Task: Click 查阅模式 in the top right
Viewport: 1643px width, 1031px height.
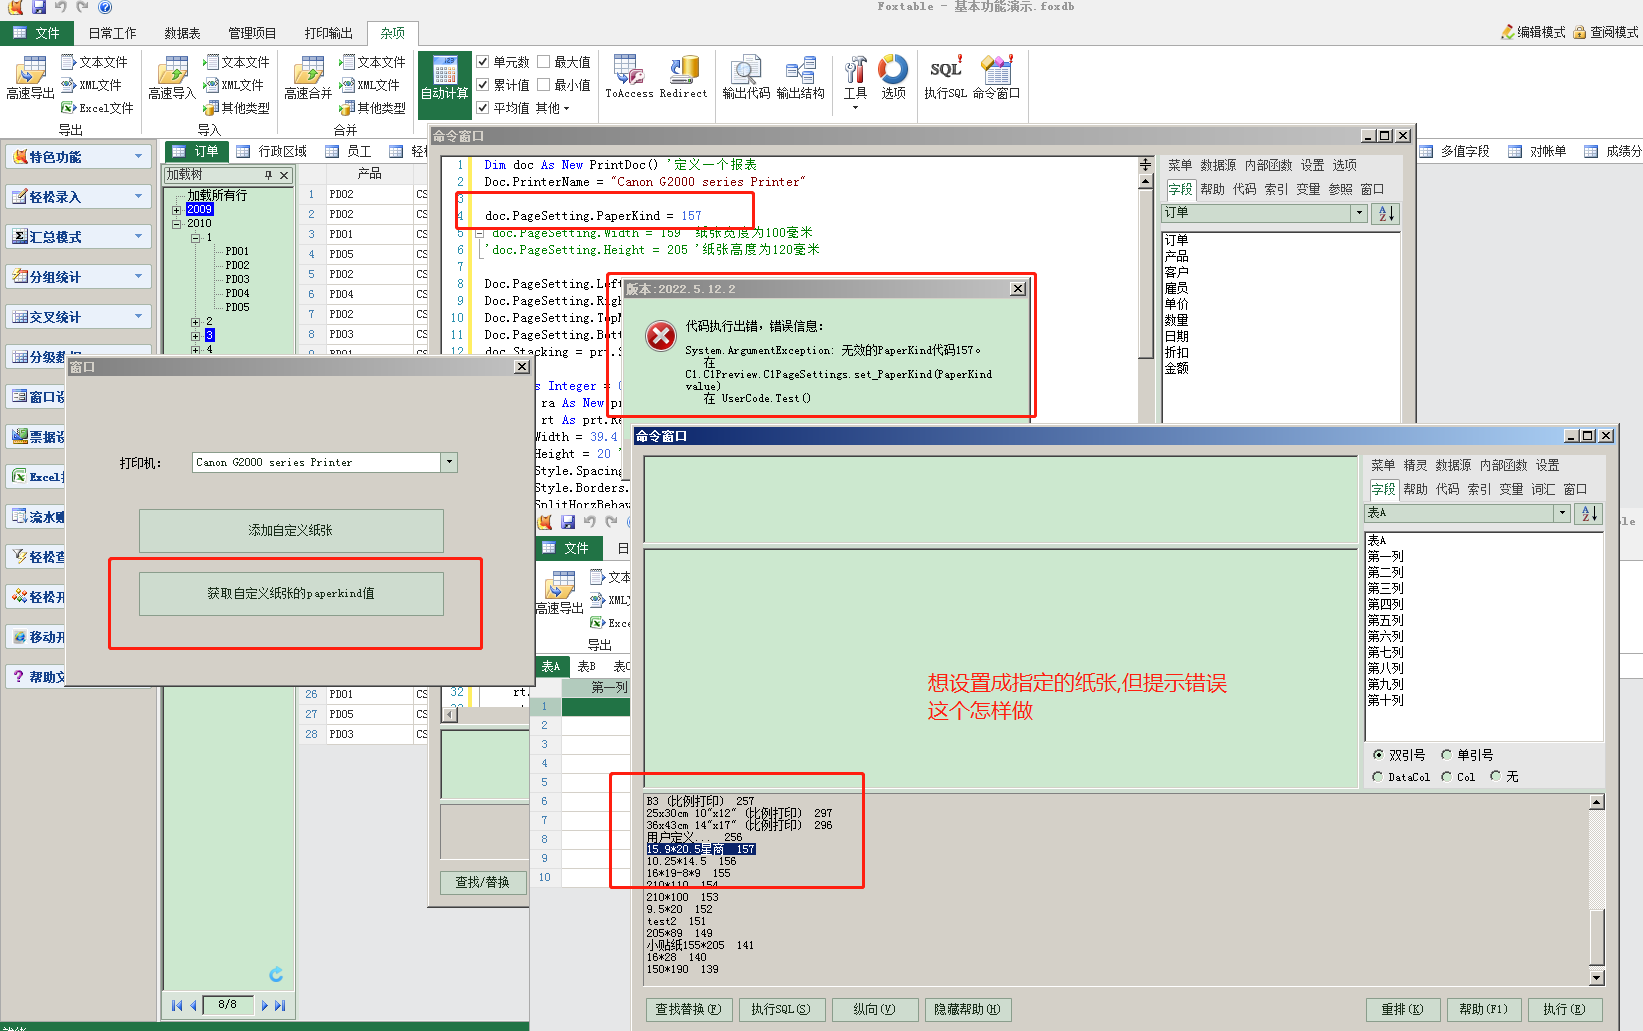Action: (x=1605, y=32)
